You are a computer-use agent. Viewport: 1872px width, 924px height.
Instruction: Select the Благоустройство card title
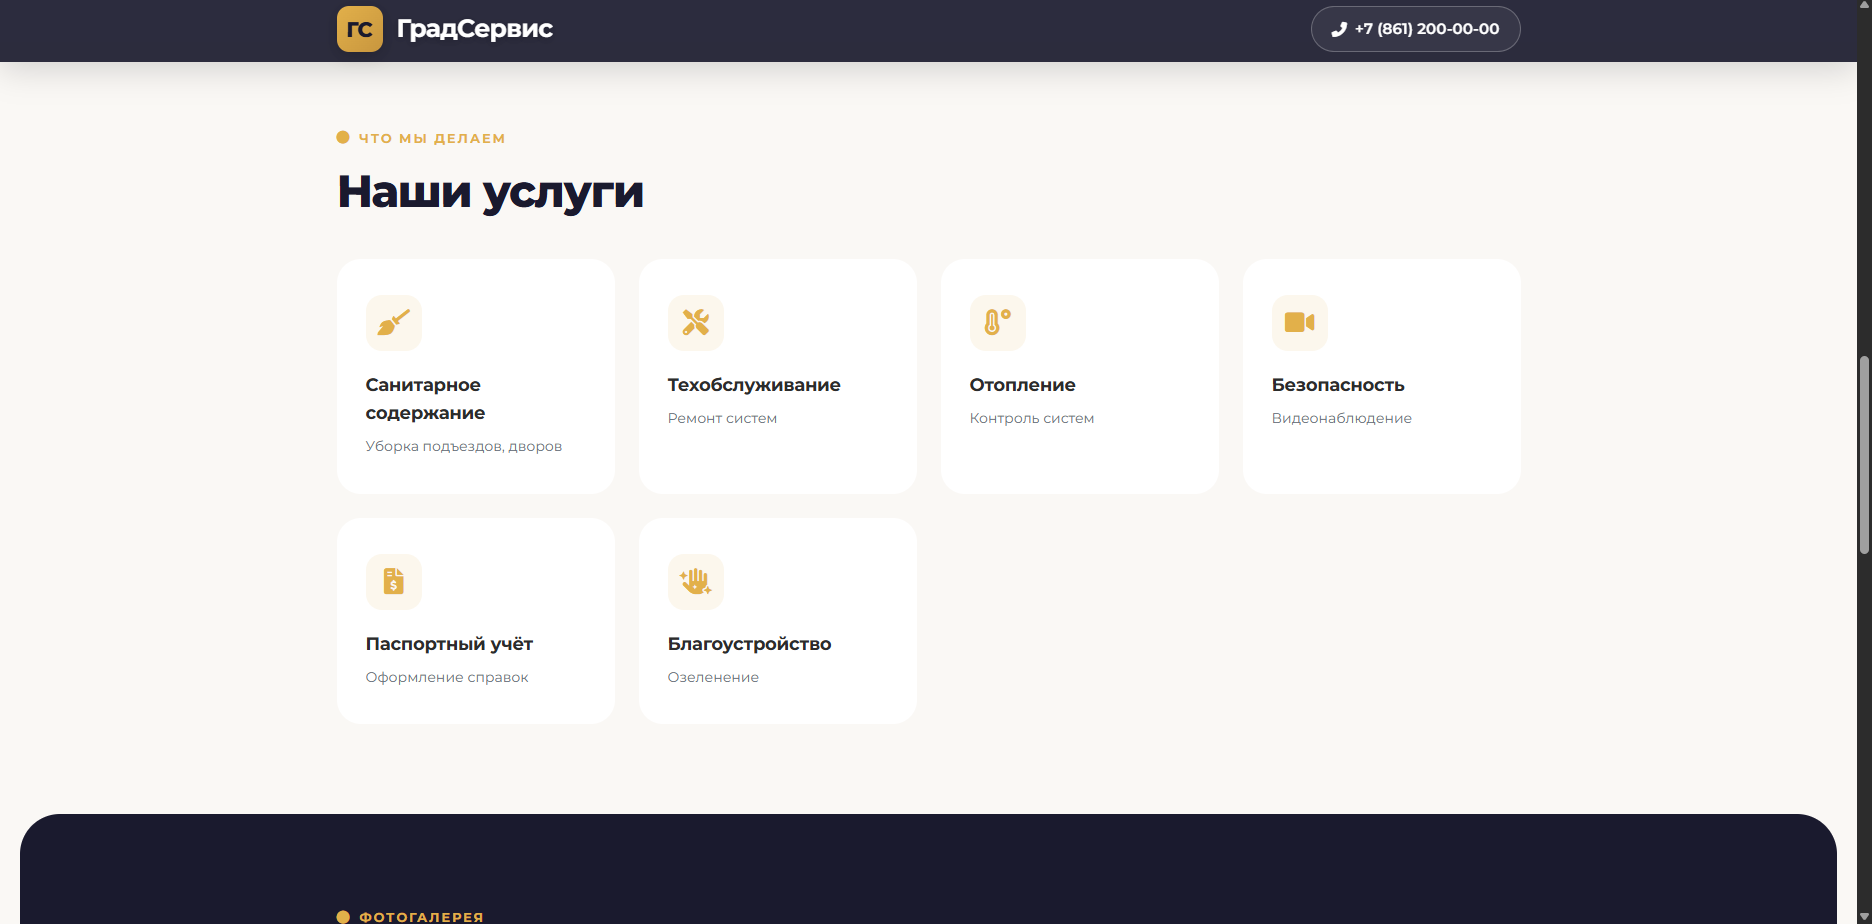coord(749,644)
